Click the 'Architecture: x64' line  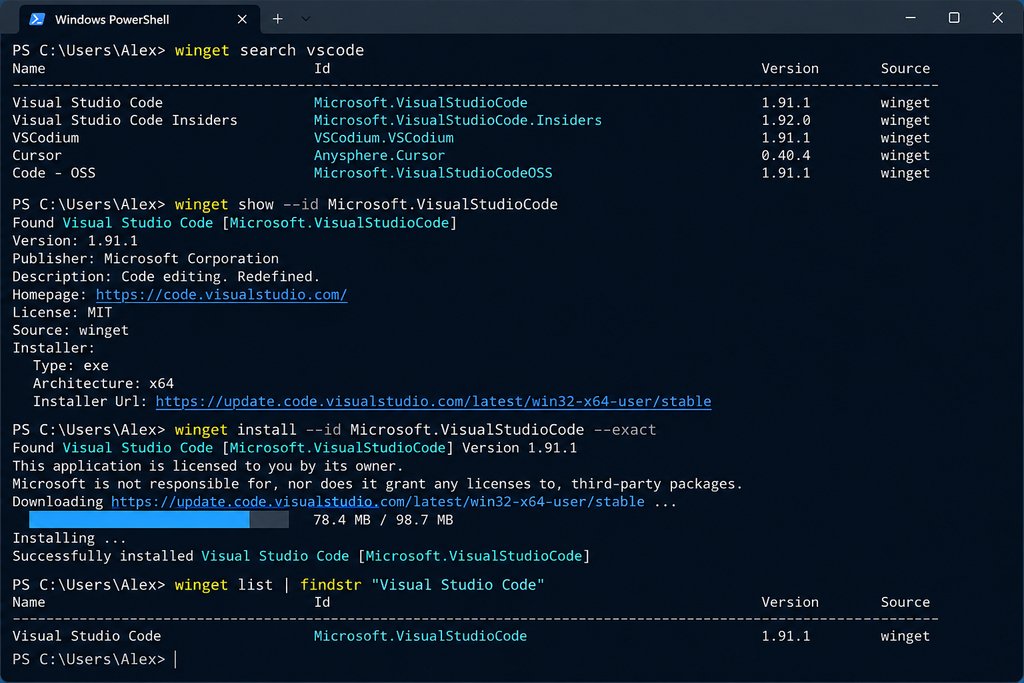103,383
